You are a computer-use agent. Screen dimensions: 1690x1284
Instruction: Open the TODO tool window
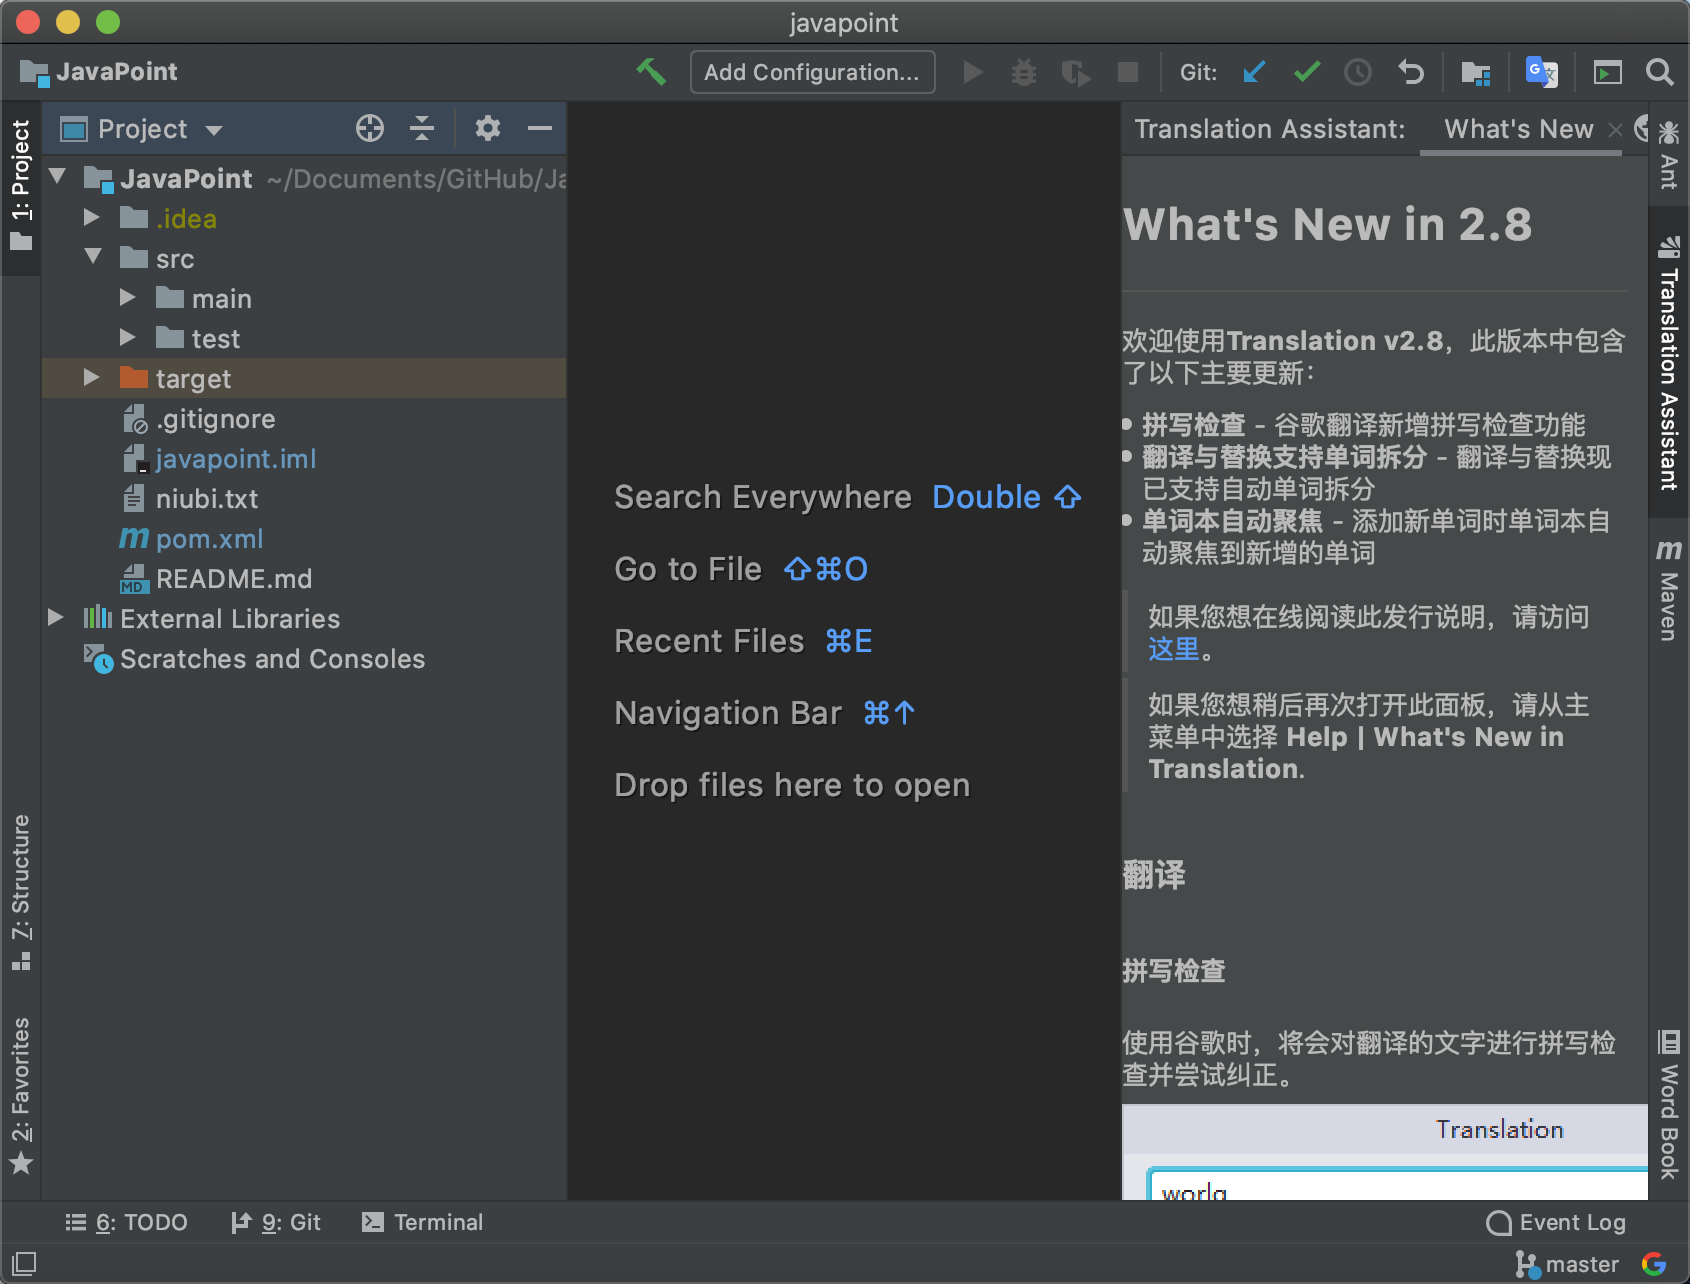127,1222
